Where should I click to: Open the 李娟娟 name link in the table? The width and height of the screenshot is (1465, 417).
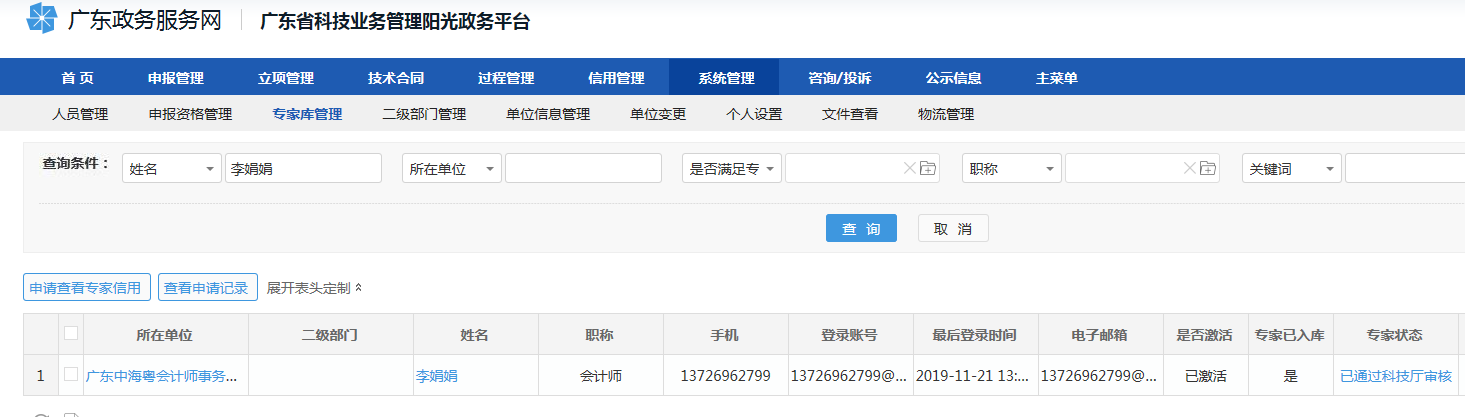point(437,376)
